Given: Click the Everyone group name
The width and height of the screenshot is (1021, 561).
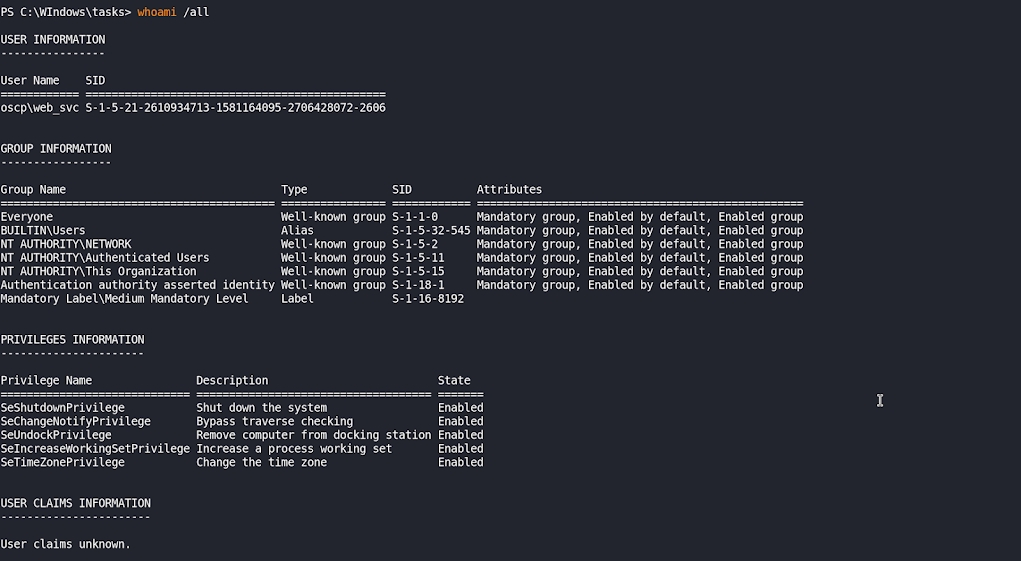Looking at the screenshot, I should tap(27, 217).
